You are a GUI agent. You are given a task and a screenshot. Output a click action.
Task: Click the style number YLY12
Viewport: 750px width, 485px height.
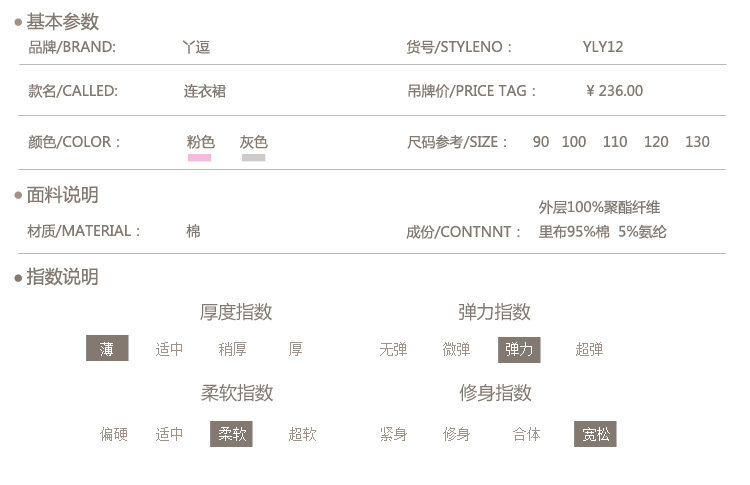[603, 47]
